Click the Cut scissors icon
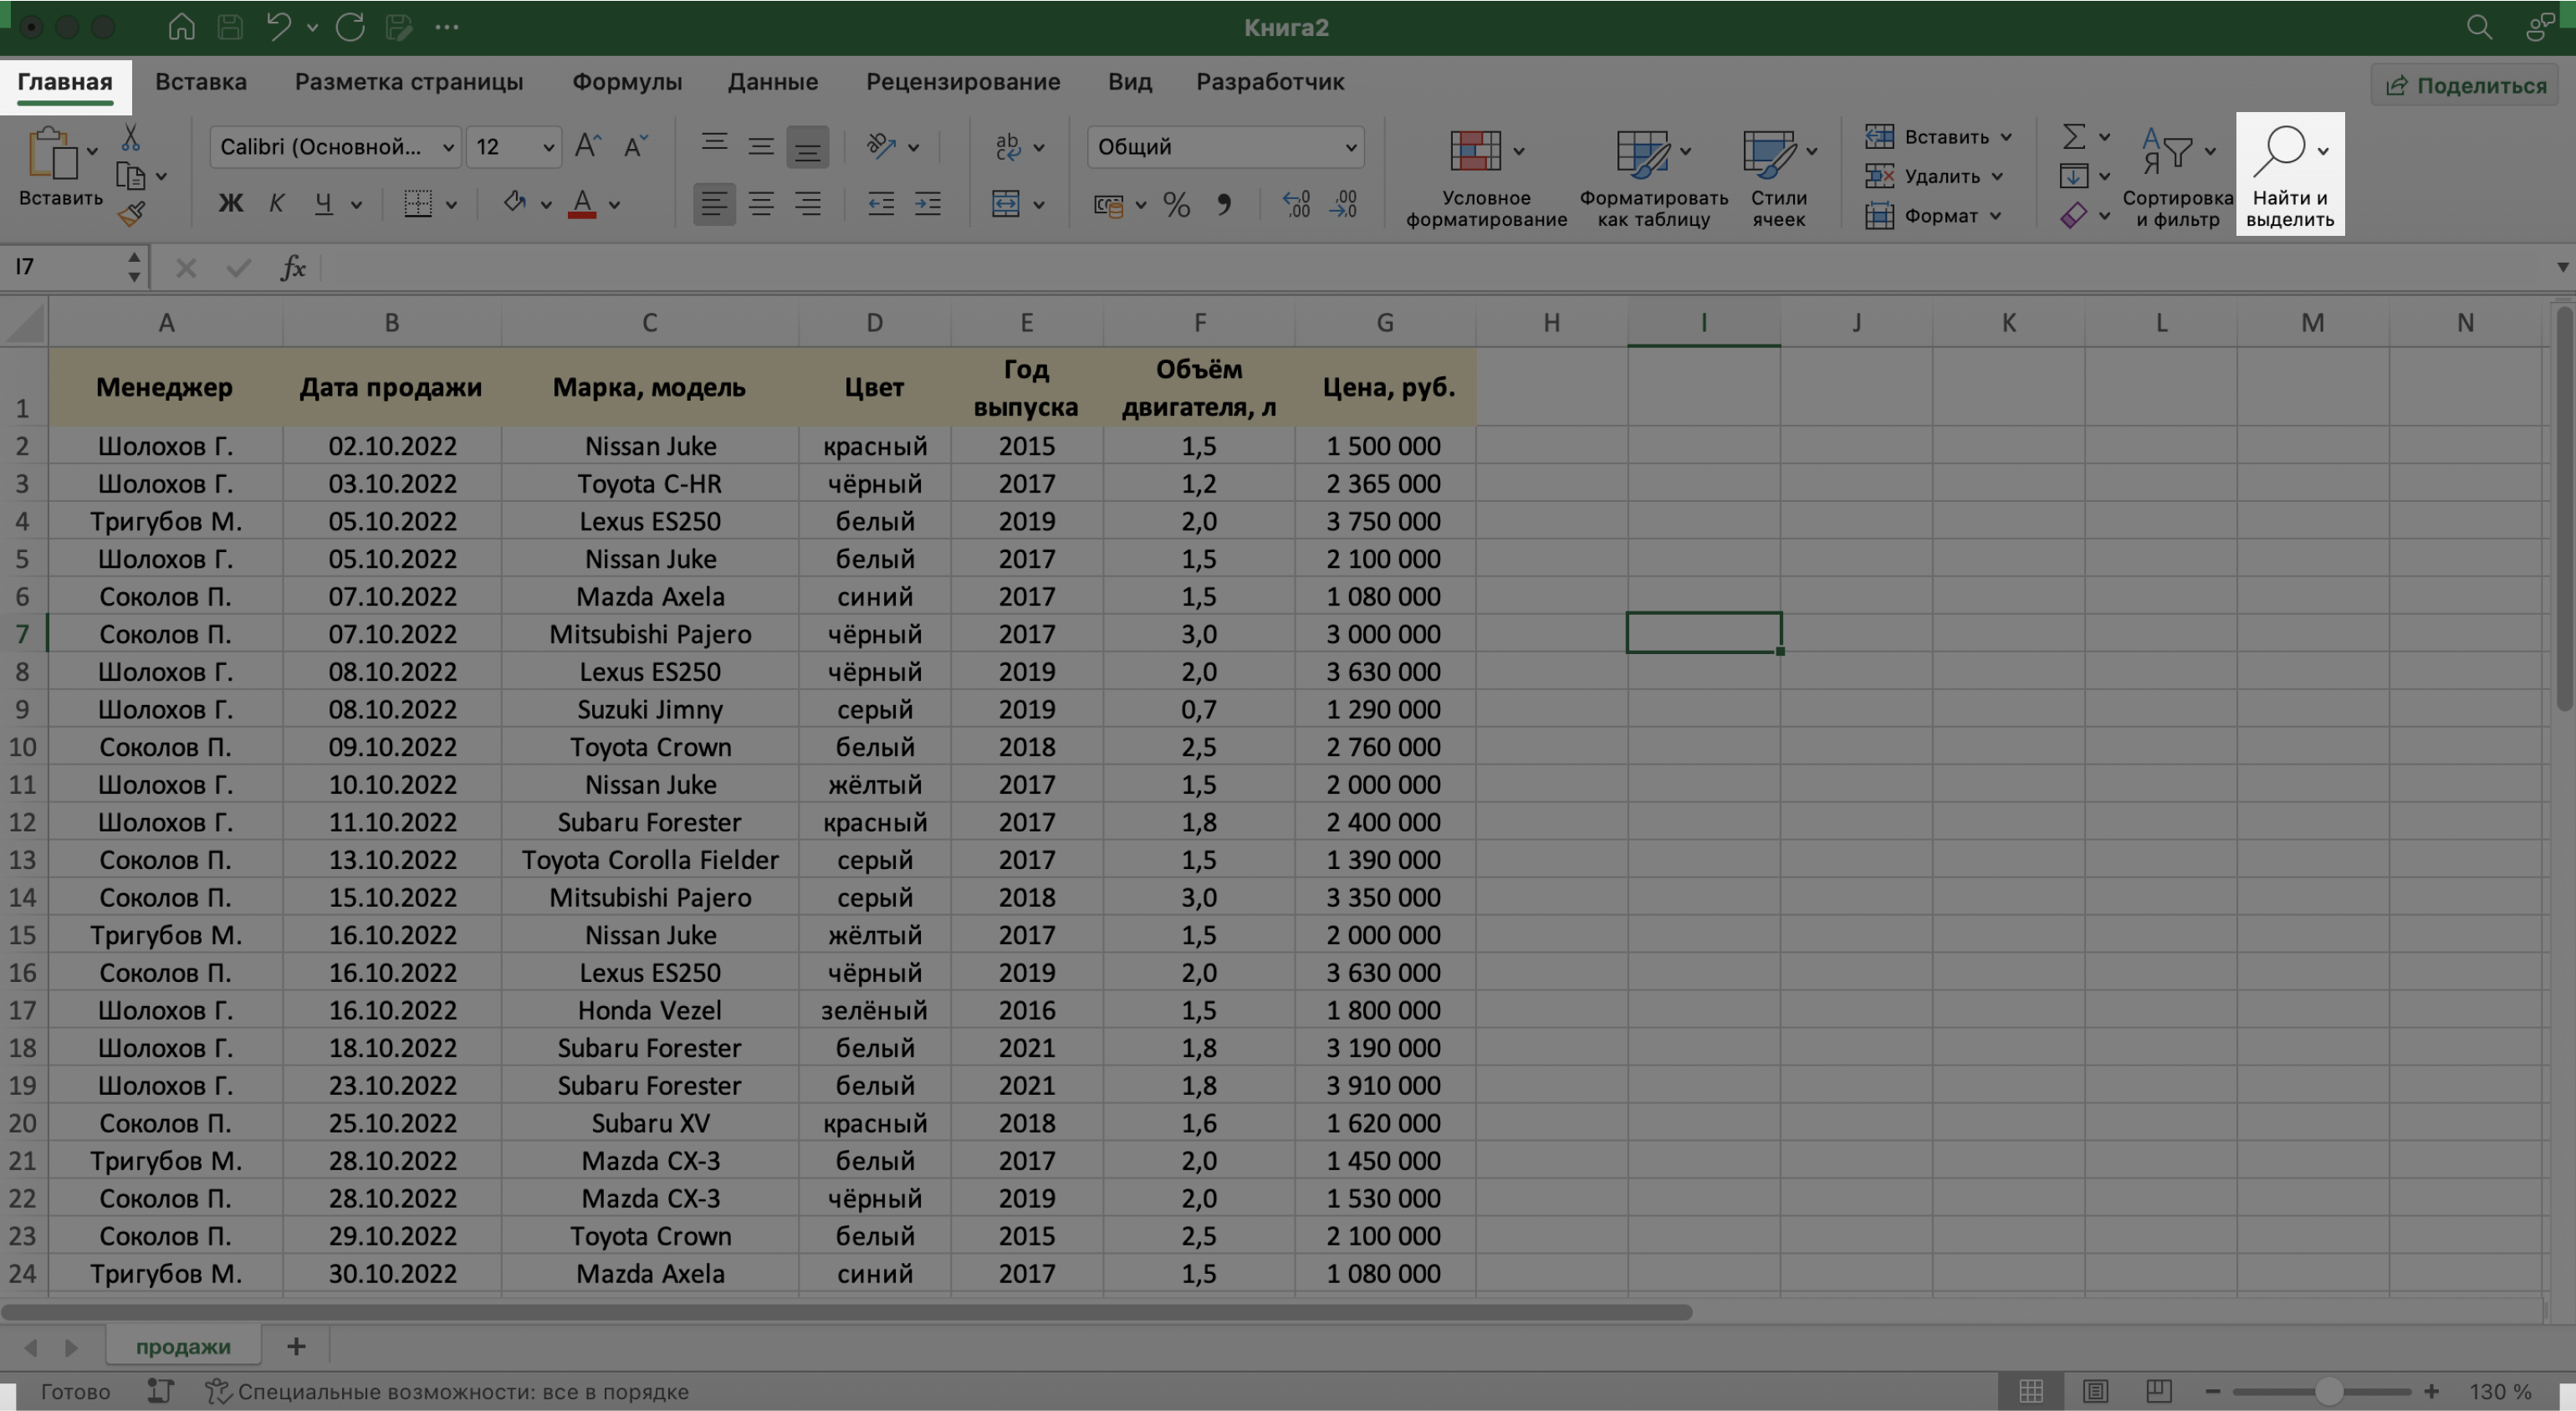This screenshot has height=1411, width=2576. (x=130, y=137)
